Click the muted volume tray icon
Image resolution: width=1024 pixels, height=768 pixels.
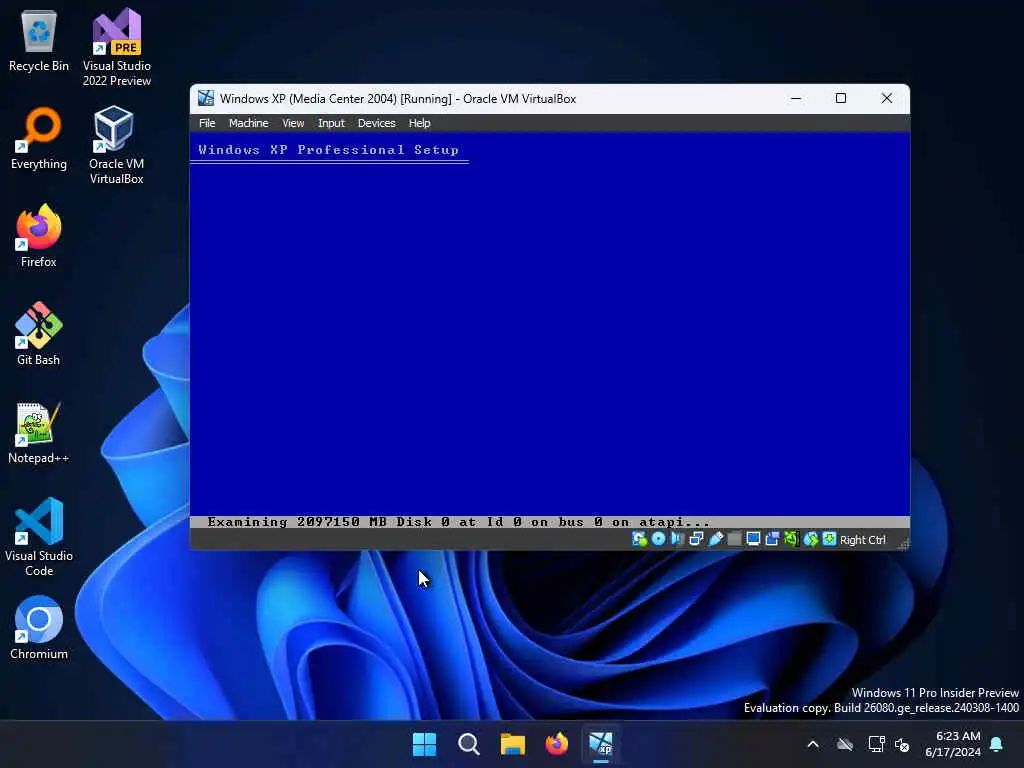point(903,744)
